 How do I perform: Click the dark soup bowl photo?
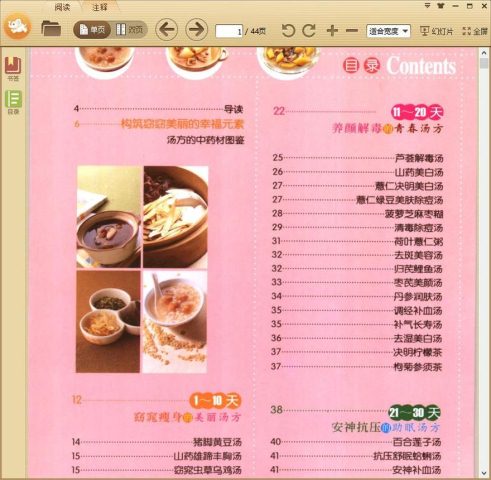tap(109, 217)
